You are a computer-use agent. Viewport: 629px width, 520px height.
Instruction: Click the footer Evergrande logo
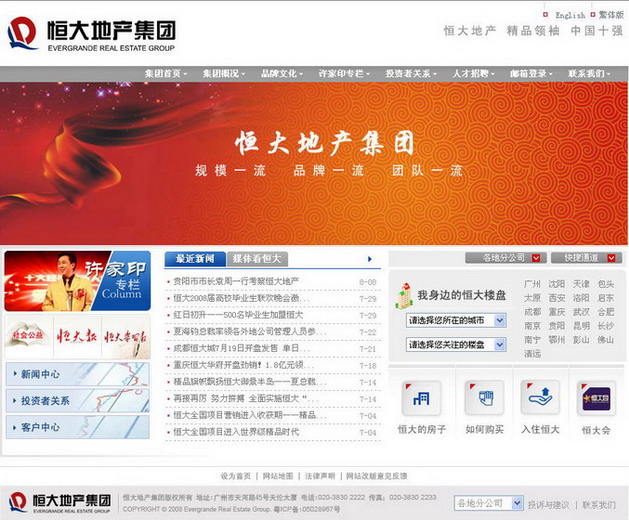pos(59,502)
